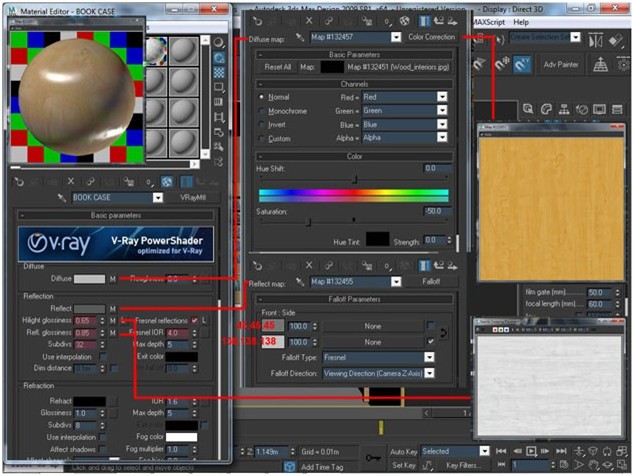Open the Green channel dropdown
Viewport: 634px width, 476px height.
pyautogui.click(x=442, y=110)
